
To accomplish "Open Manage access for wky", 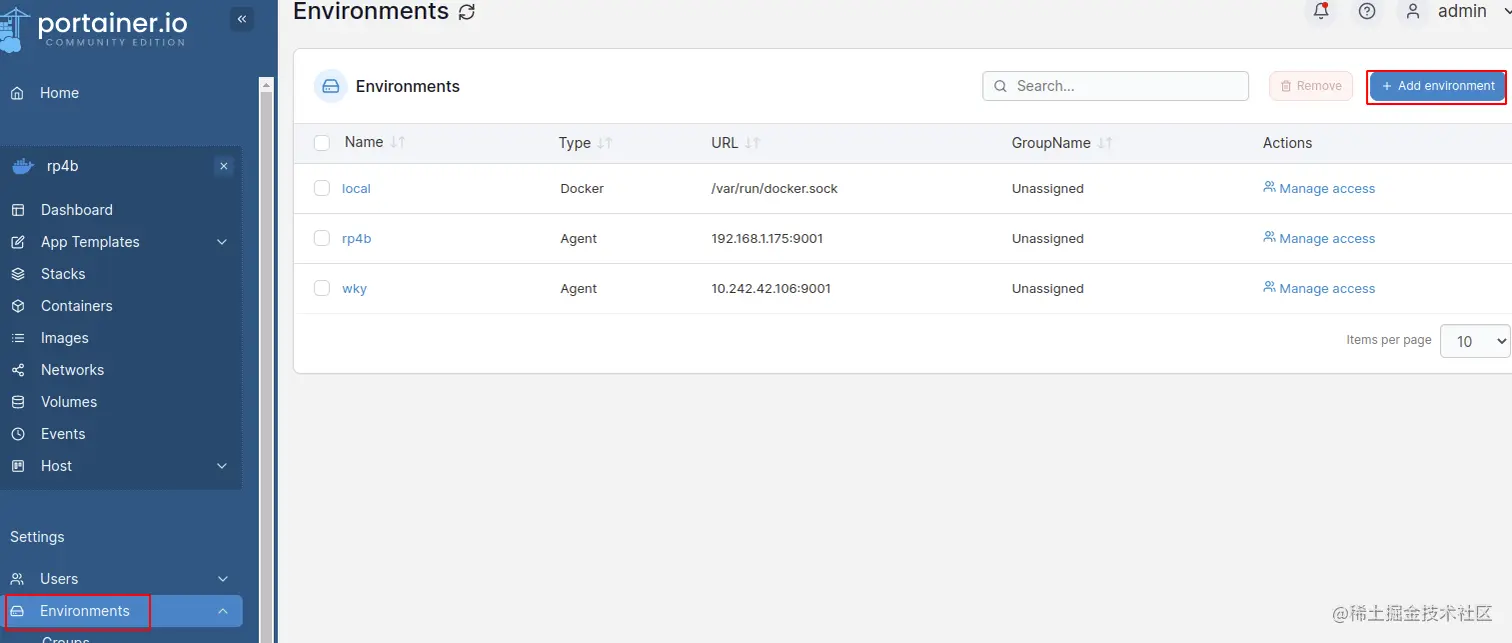I will [1319, 288].
